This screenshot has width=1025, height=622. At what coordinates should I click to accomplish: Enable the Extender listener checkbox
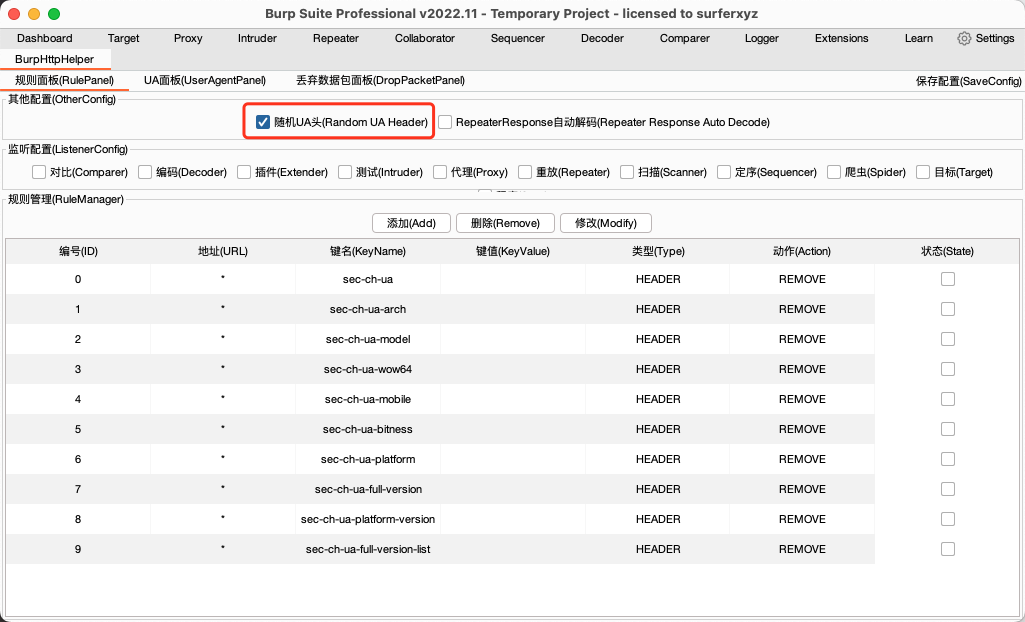tap(244, 172)
